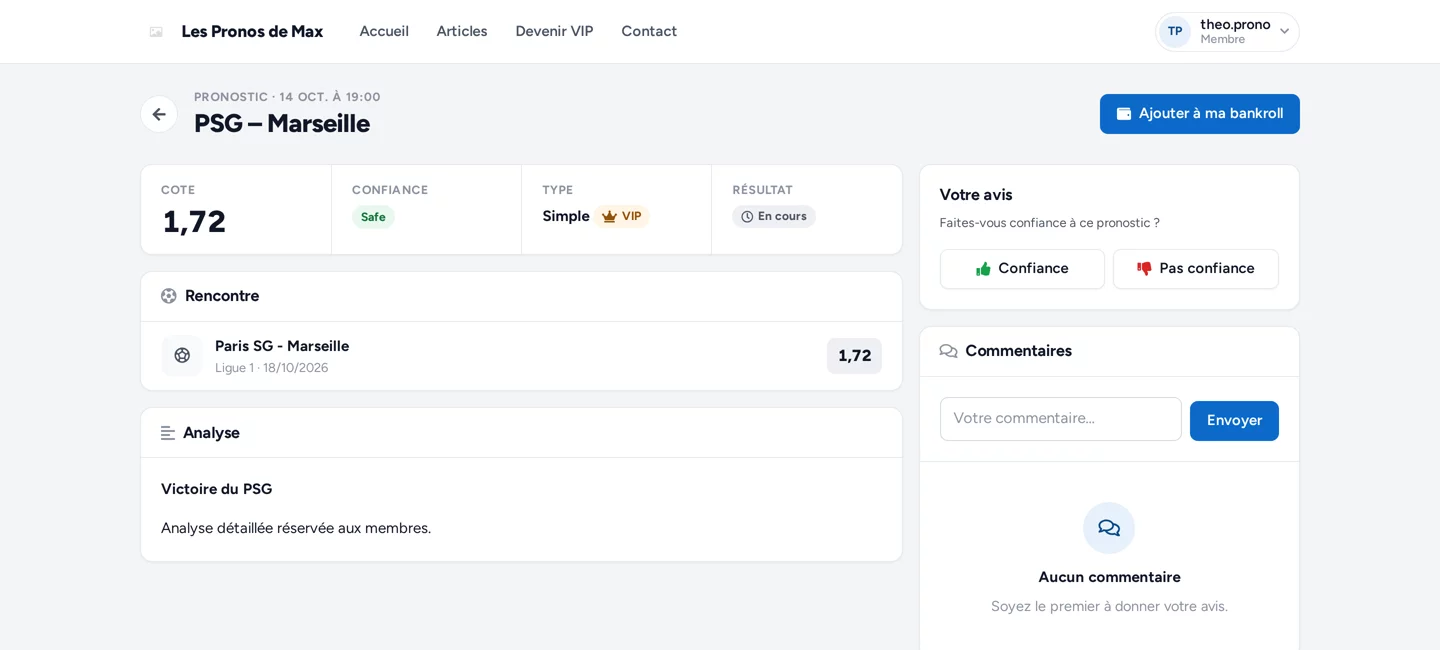Open the Contact page
Viewport: 1440px width, 650px height.
pos(649,31)
